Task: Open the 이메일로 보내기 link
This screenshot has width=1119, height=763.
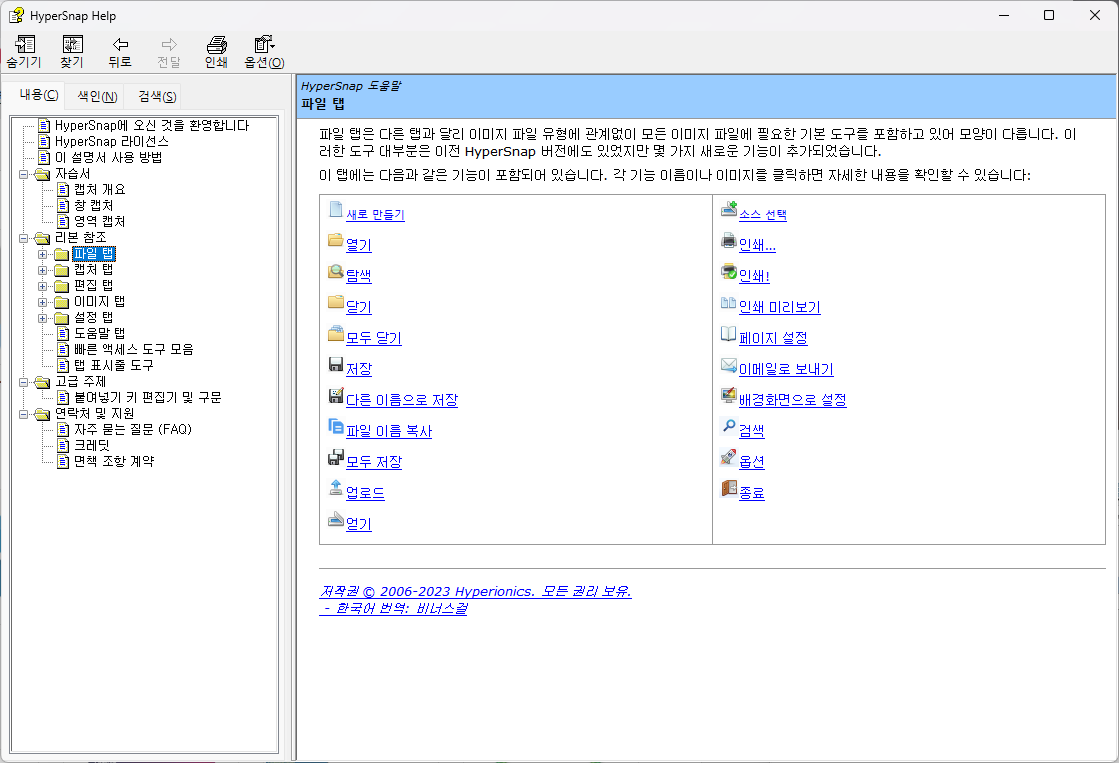Action: point(786,369)
